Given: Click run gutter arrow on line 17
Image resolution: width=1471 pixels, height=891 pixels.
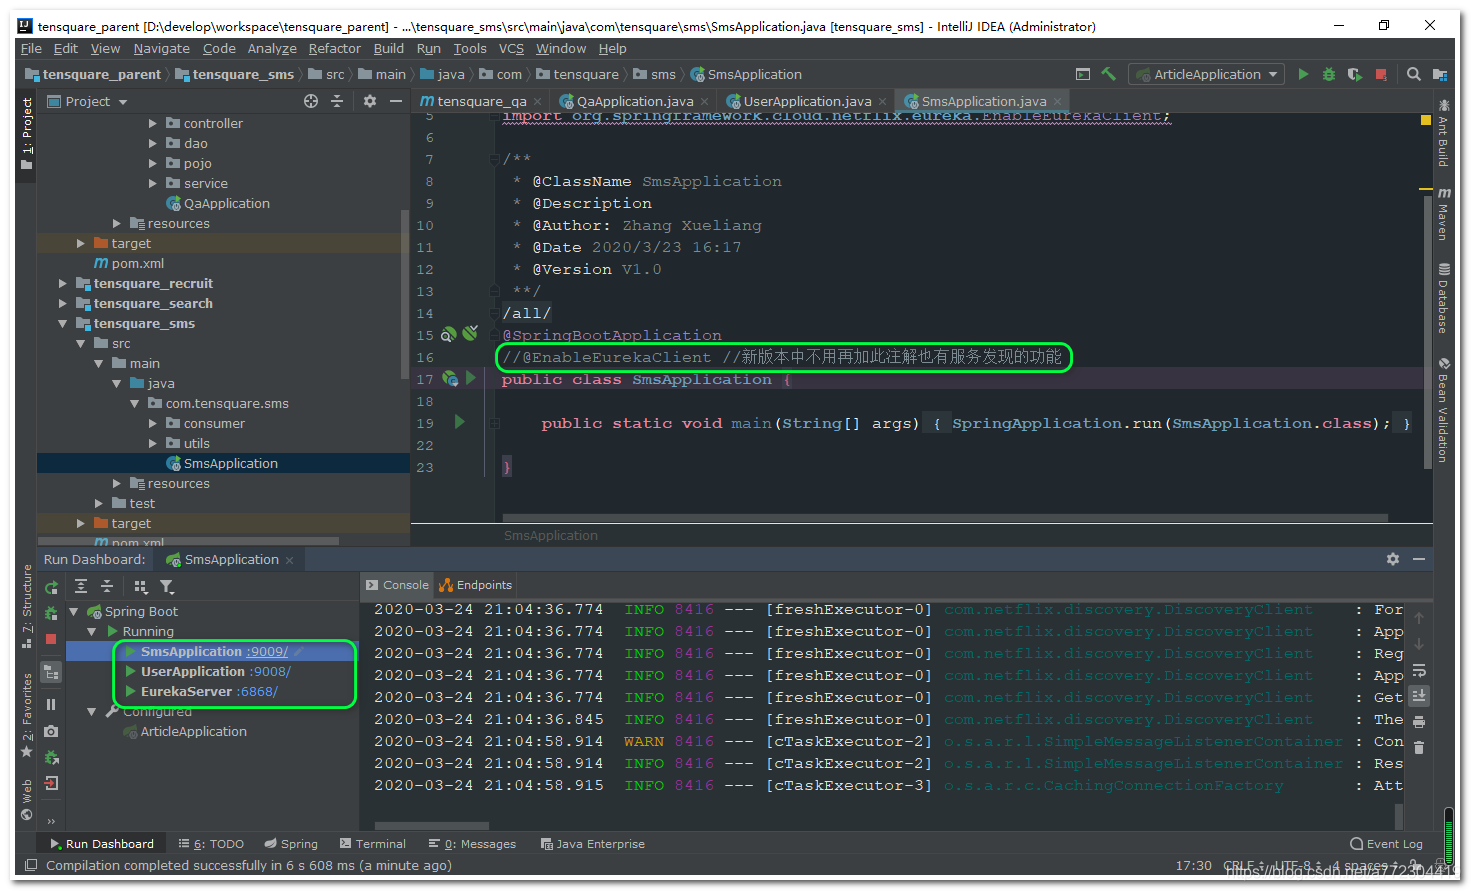Looking at the screenshot, I should (471, 378).
